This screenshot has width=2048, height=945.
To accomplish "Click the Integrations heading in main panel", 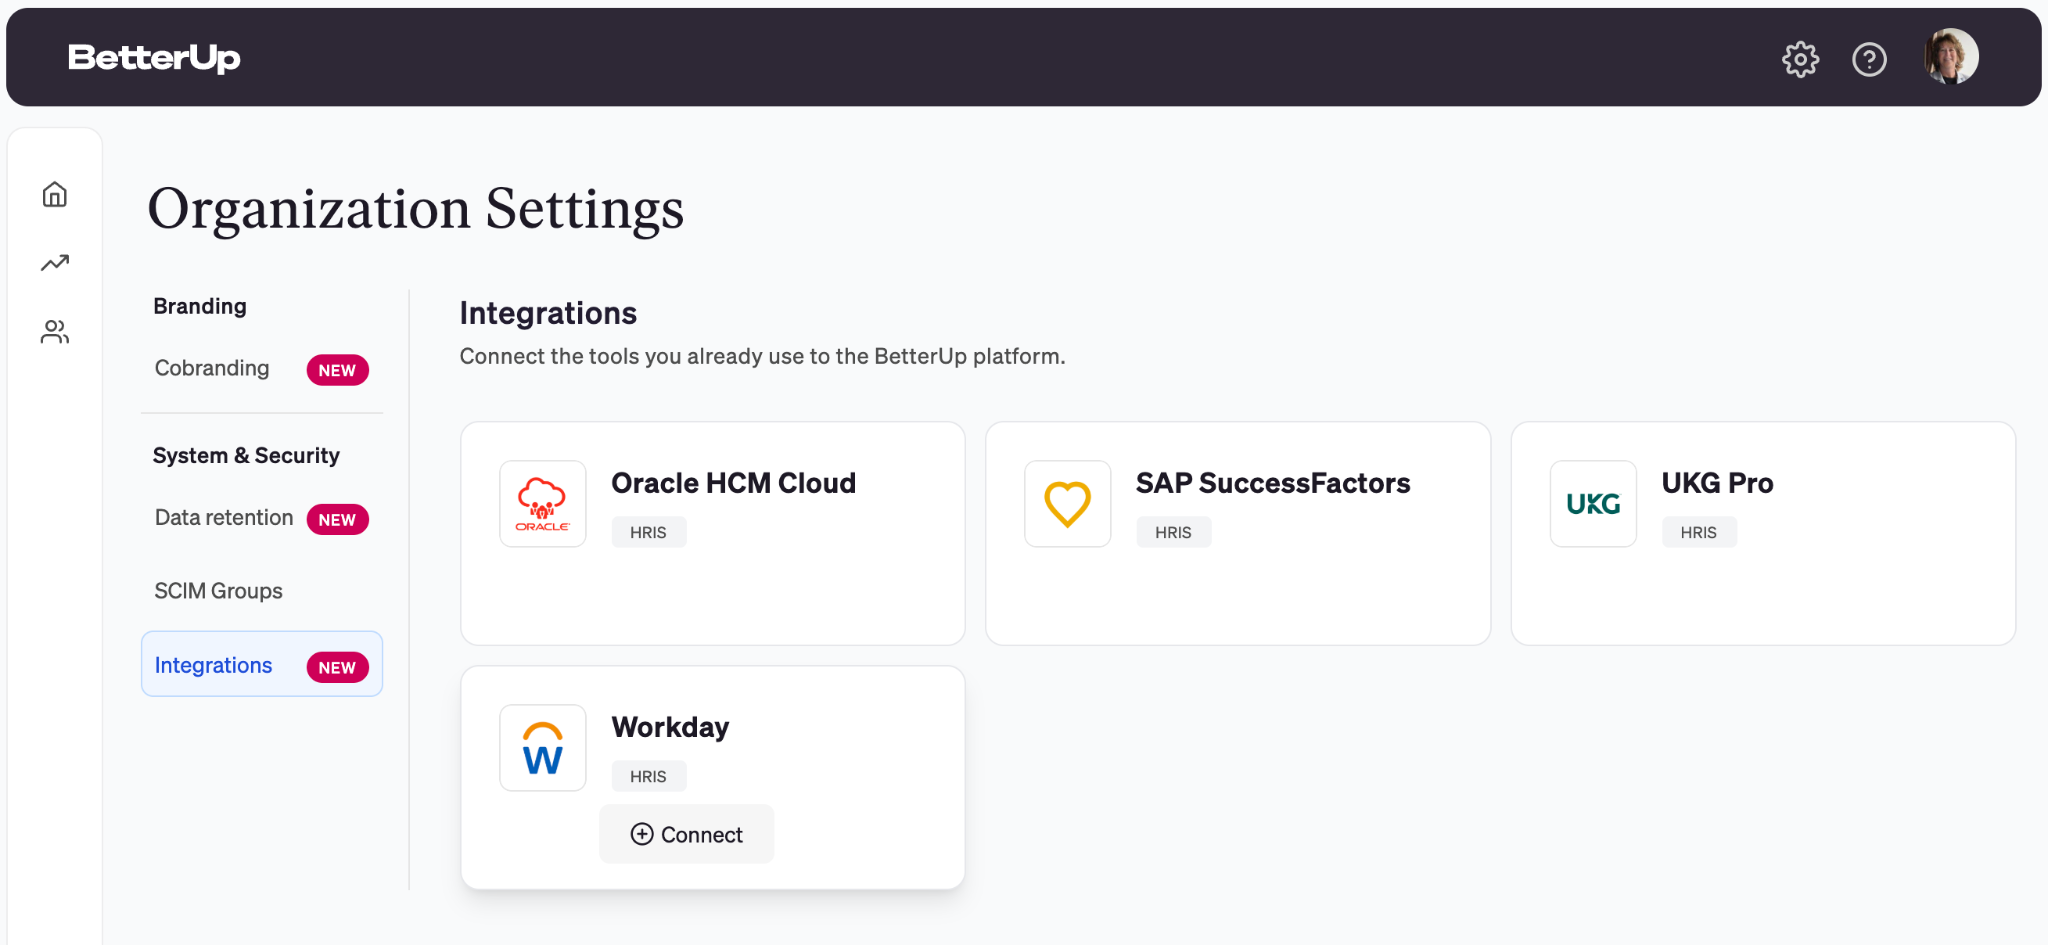I will coord(548,313).
